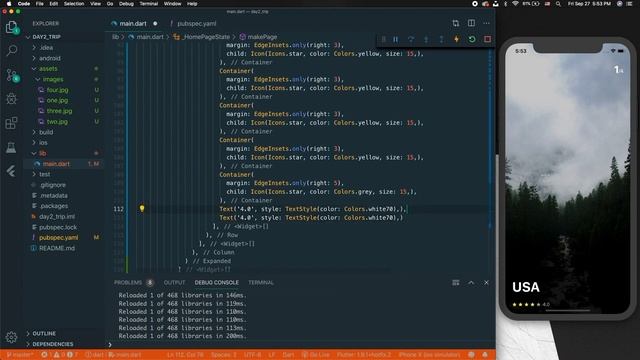
Task: Open the Search view in activity bar
Action: (x=11, y=51)
